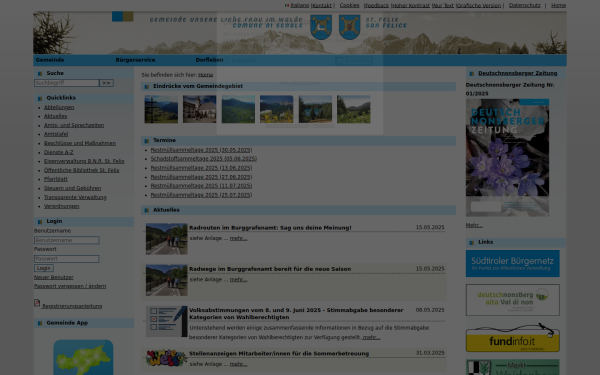
Task: Open Radwege im Burggrafenamt neue Saison headline
Action: pyautogui.click(x=270, y=269)
